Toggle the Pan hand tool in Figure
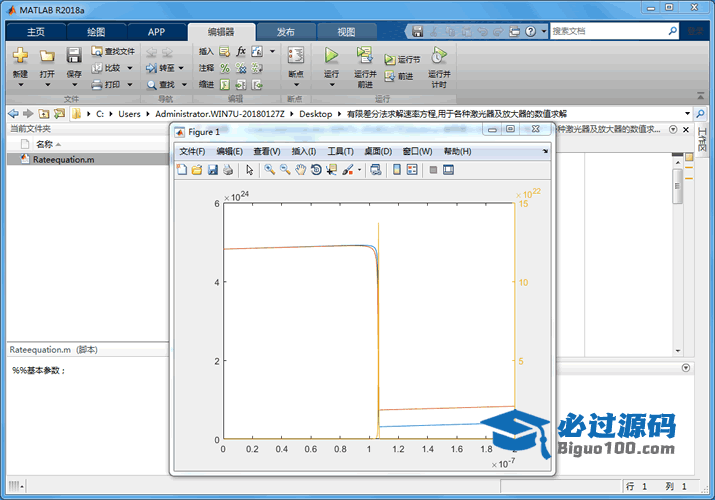Screen dimensions: 715x500 (300, 170)
